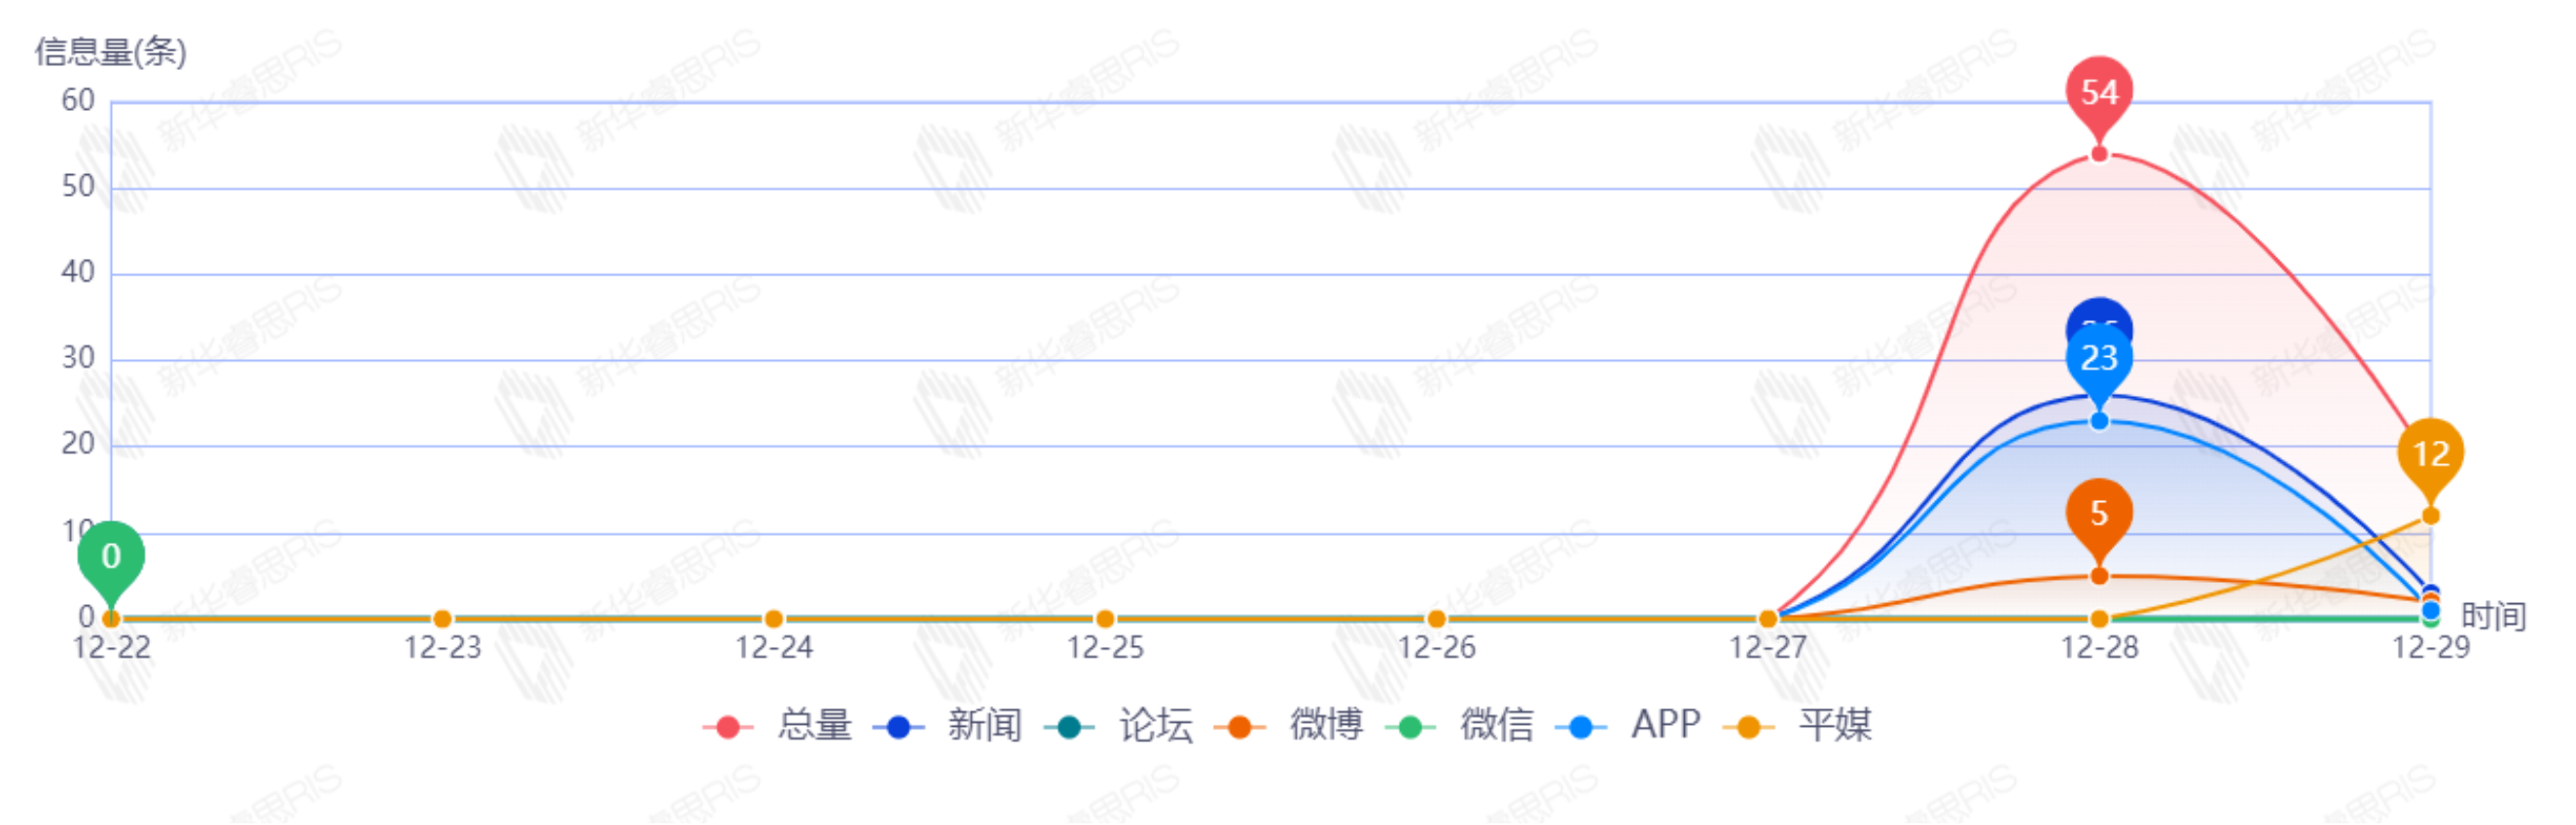The height and width of the screenshot is (825, 2576).
Task: Click the red 54 marker pin
Action: tap(2099, 93)
